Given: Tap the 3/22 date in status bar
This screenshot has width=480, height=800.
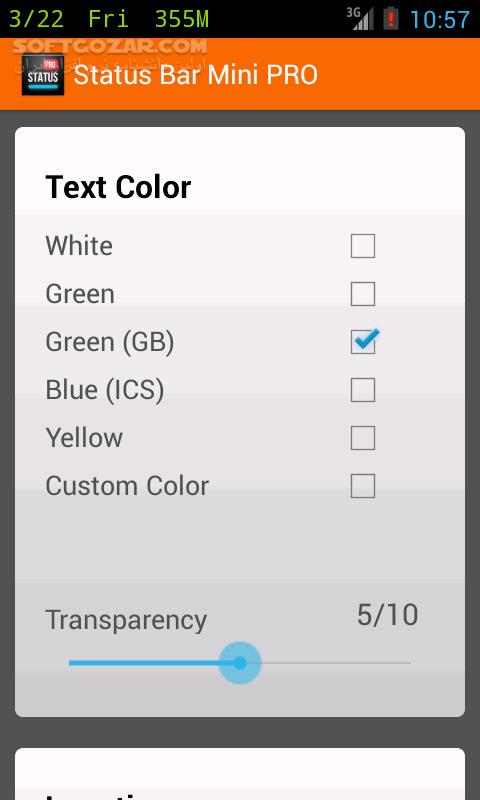Looking at the screenshot, I should tap(36, 20).
